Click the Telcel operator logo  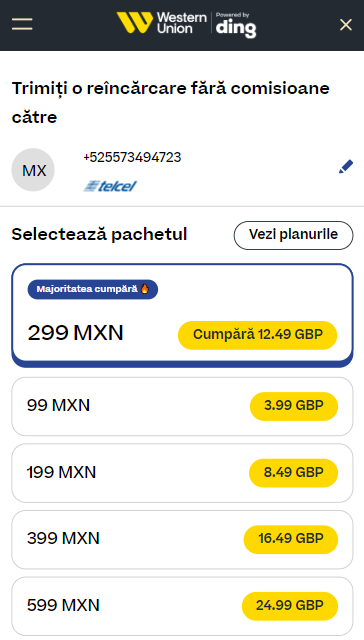[x=110, y=186]
